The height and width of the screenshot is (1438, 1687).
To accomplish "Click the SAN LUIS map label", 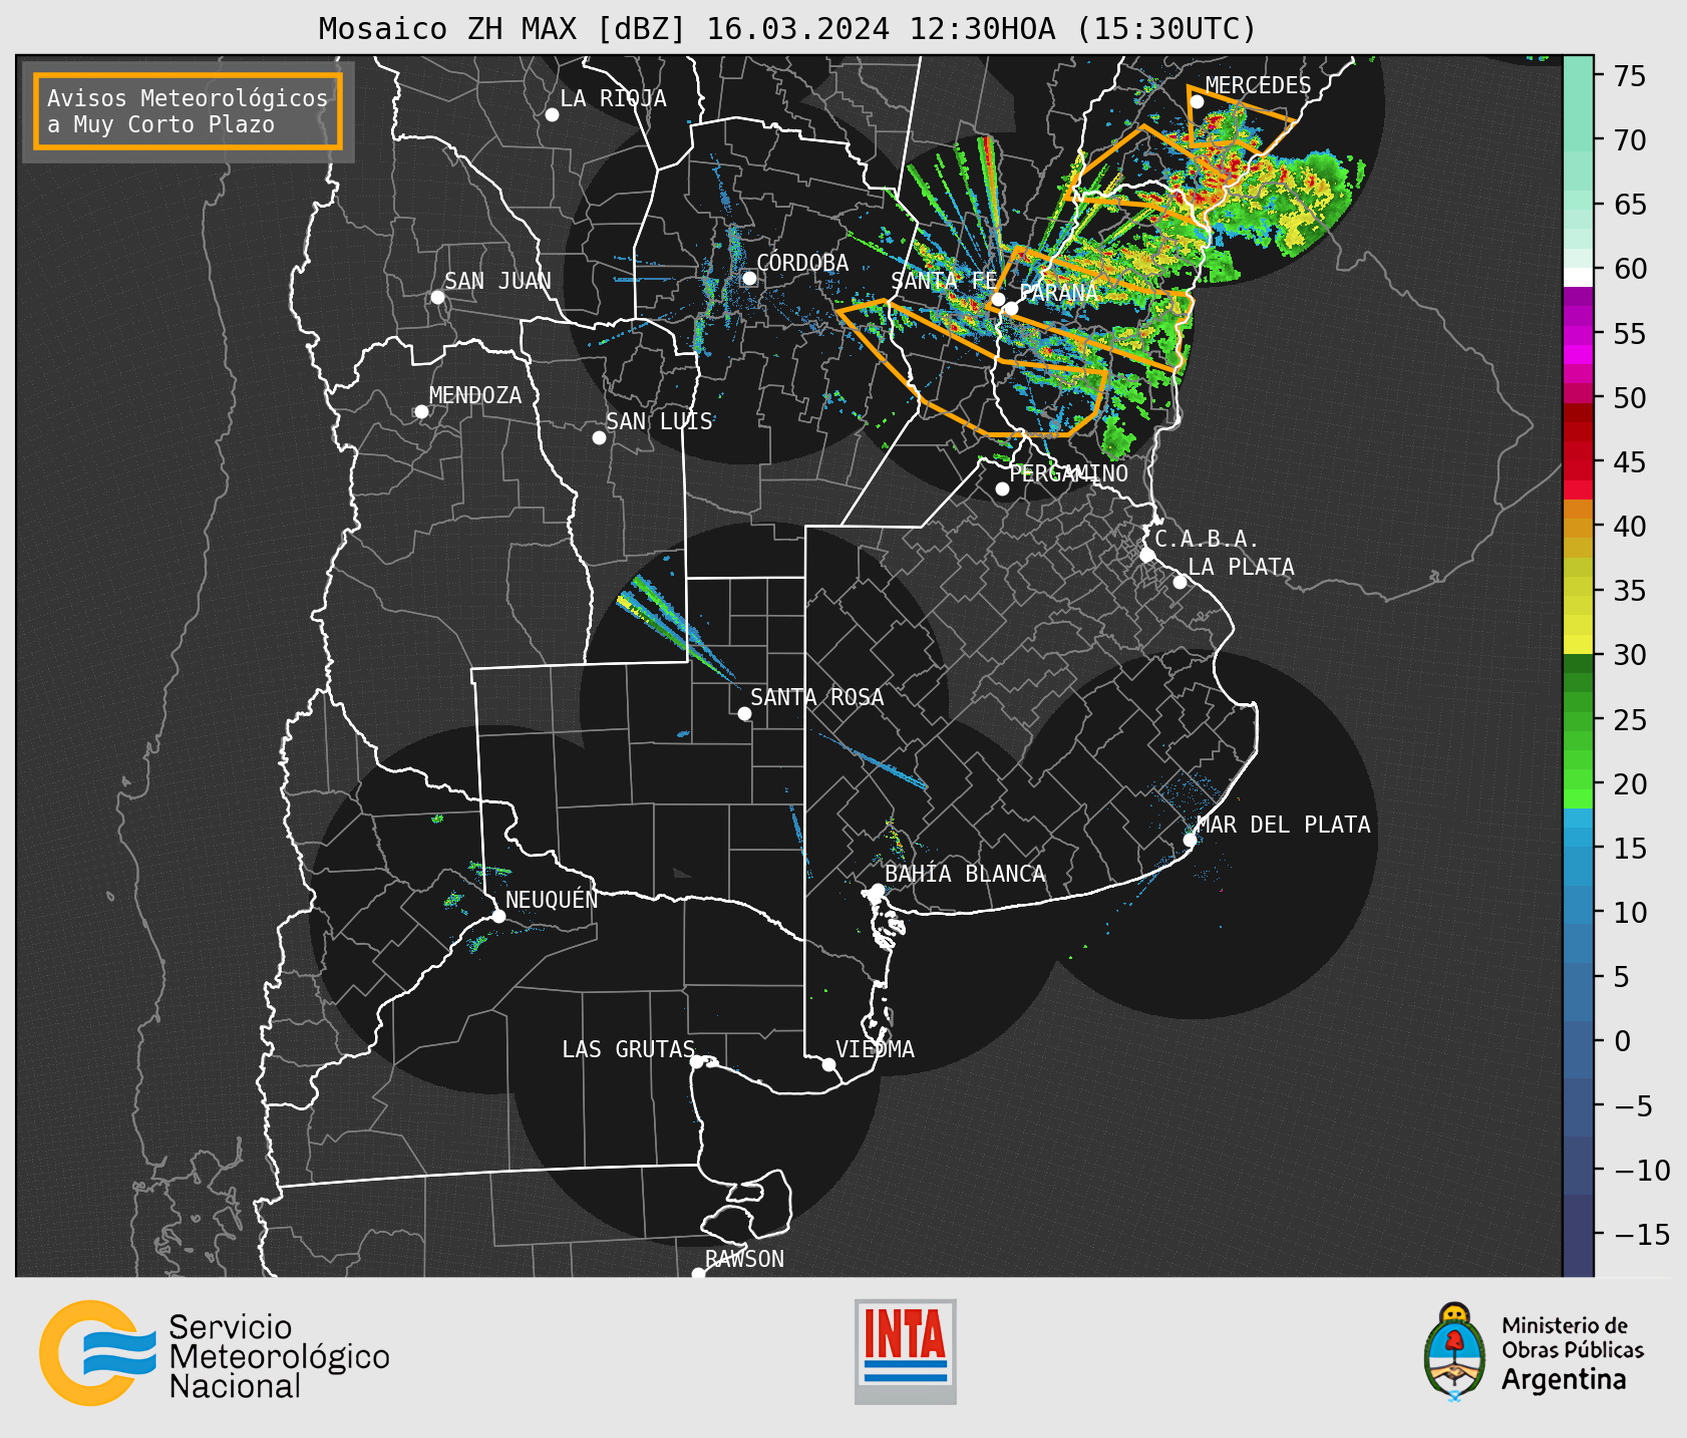I will pos(659,422).
